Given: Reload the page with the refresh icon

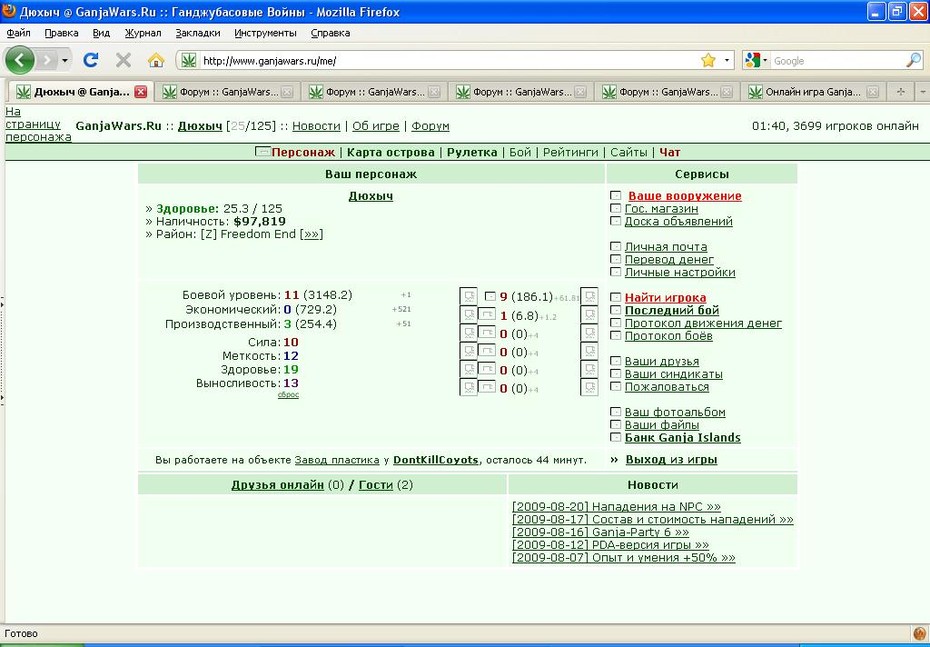Looking at the screenshot, I should (x=91, y=60).
